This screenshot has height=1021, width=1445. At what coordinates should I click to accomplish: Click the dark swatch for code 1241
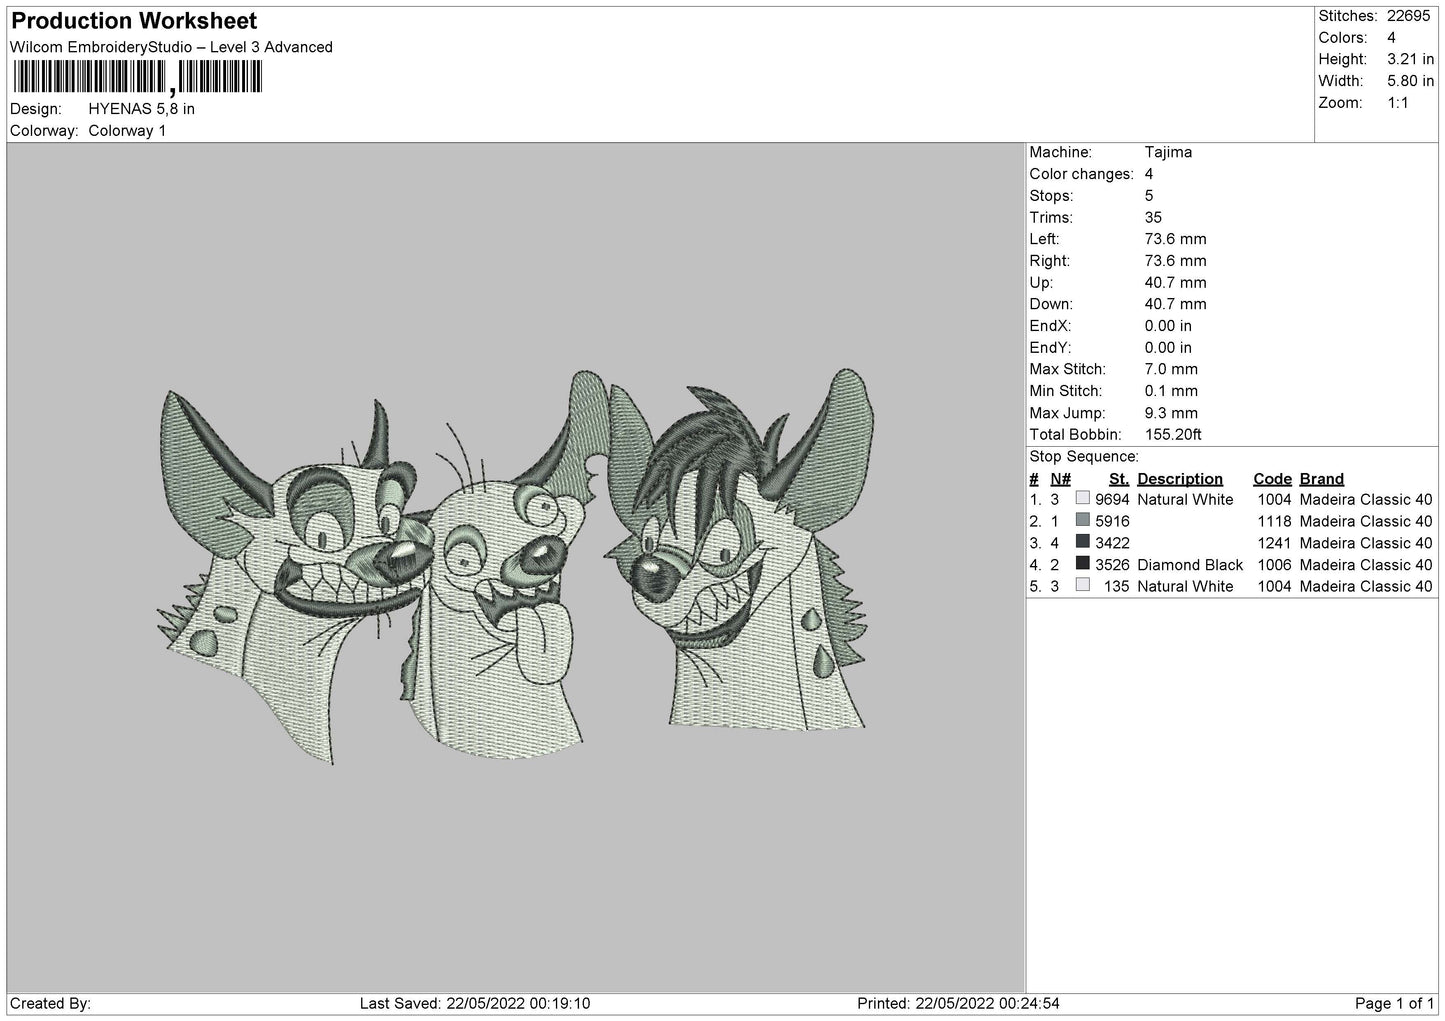pyautogui.click(x=1082, y=542)
